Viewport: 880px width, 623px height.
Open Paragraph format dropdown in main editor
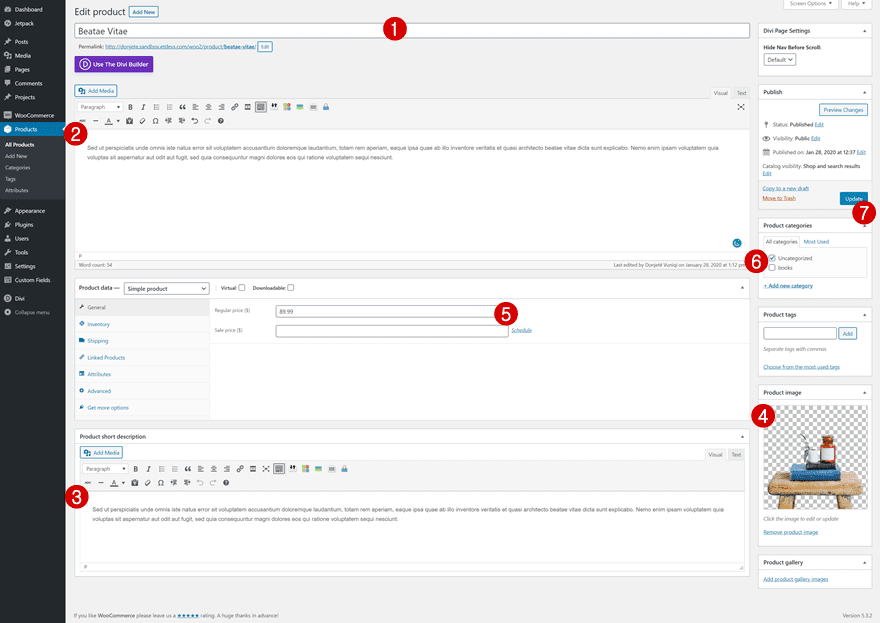100,107
